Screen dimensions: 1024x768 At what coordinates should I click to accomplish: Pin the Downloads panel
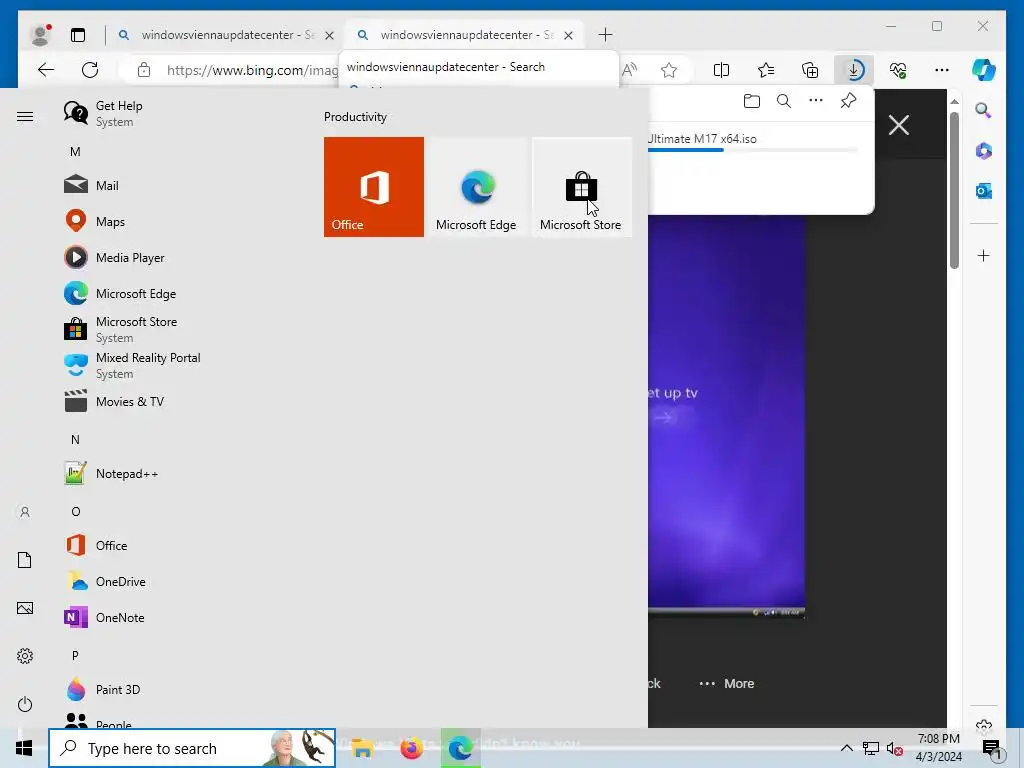[x=848, y=101]
